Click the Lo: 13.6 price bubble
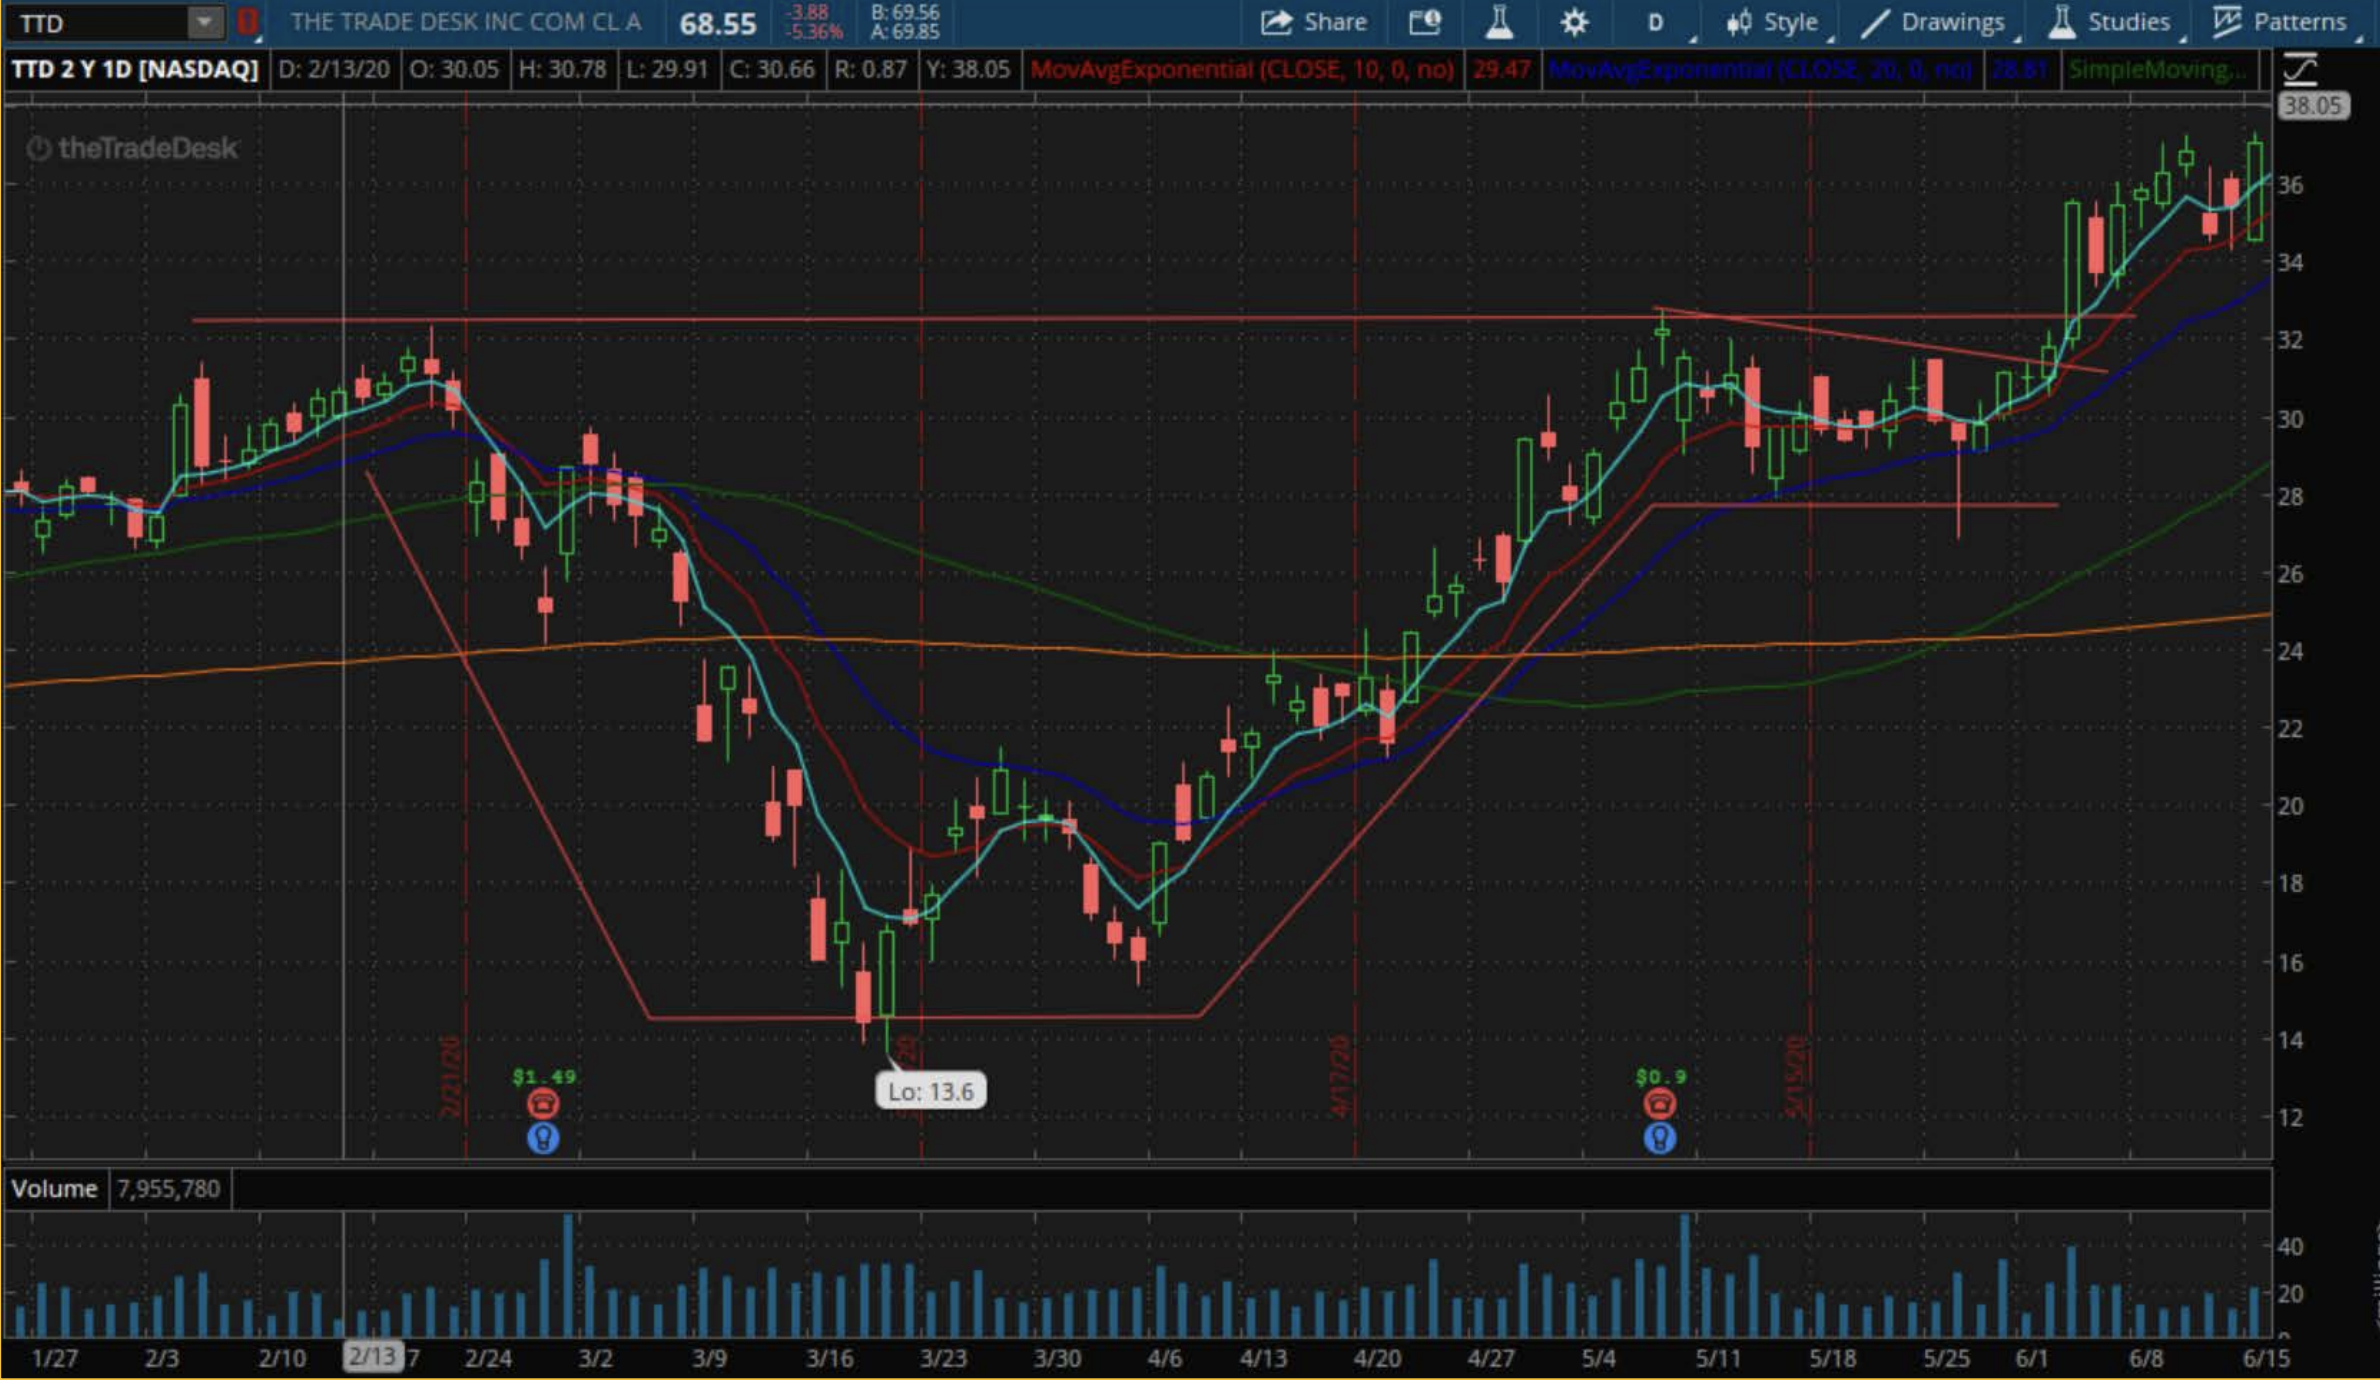The width and height of the screenshot is (2380, 1380). pos(930,1091)
